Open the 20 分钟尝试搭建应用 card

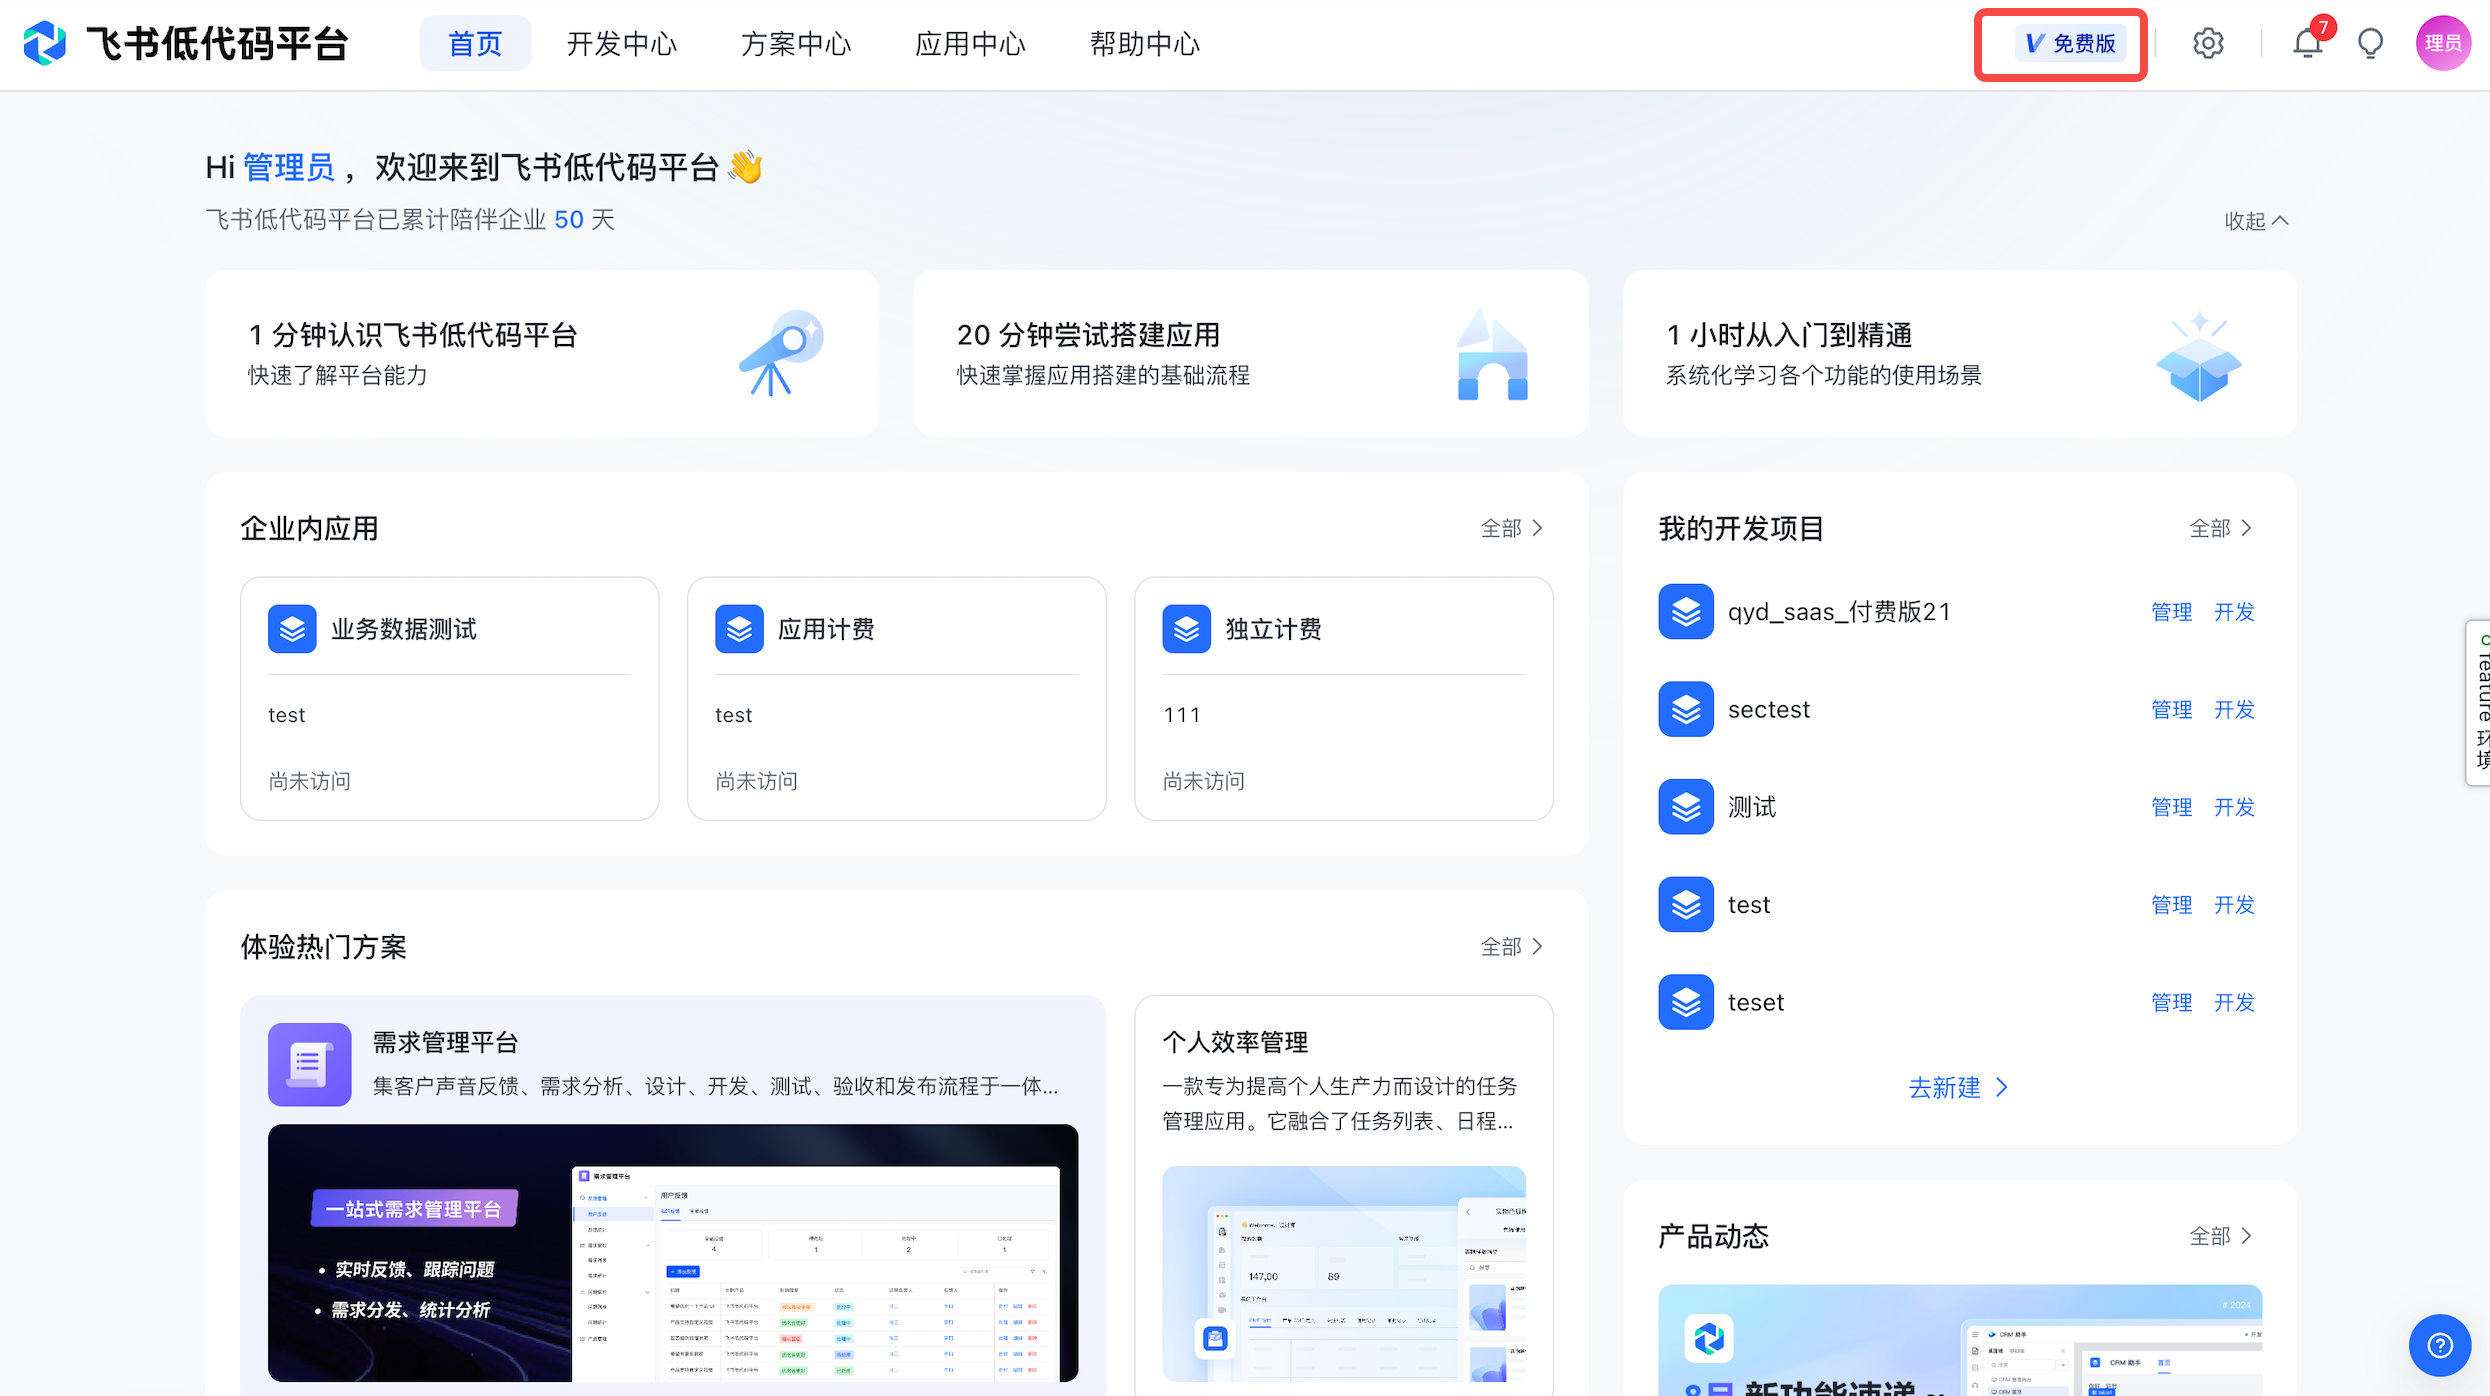point(1250,353)
